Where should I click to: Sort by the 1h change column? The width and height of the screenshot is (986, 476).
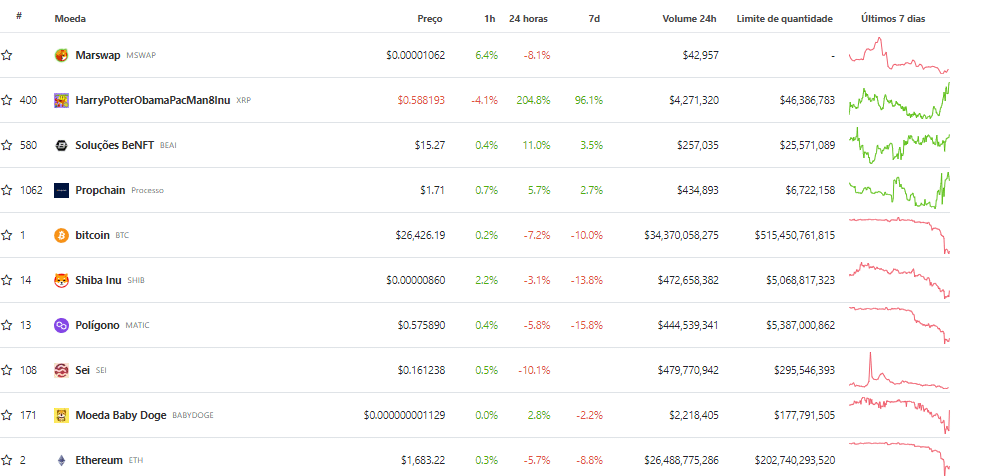[x=490, y=19]
